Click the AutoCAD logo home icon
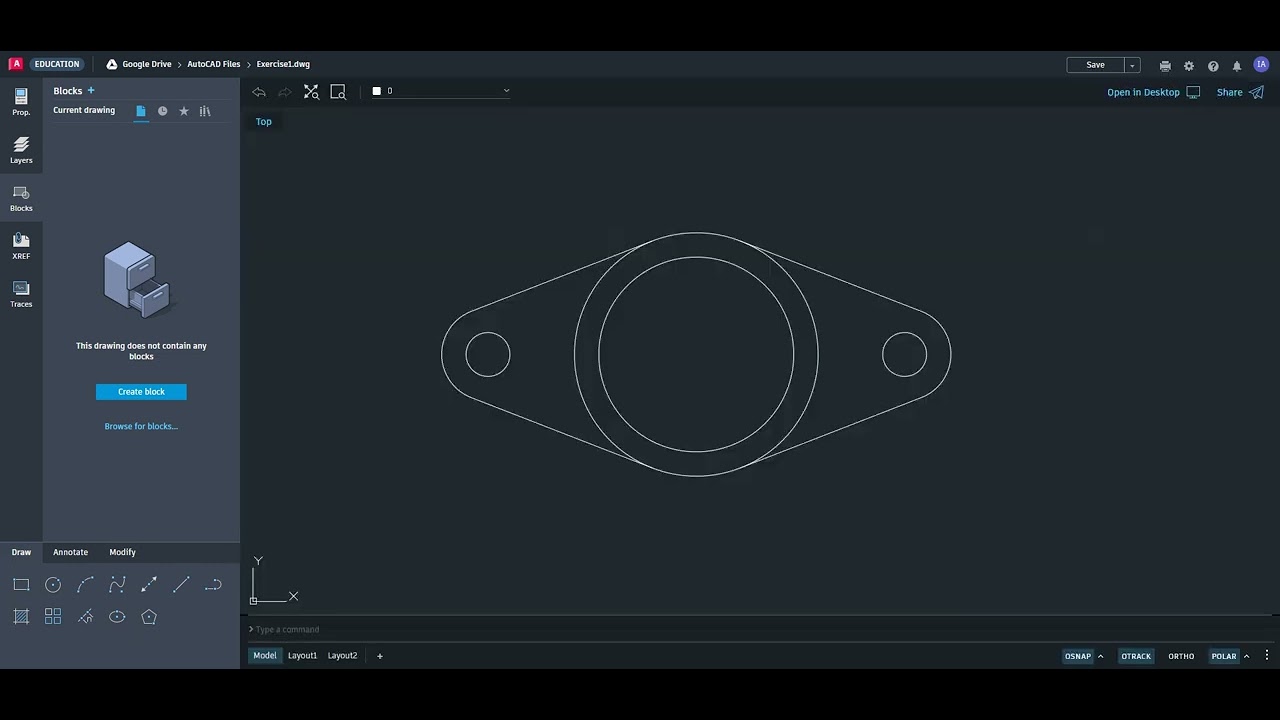The image size is (1280, 720). coord(16,64)
